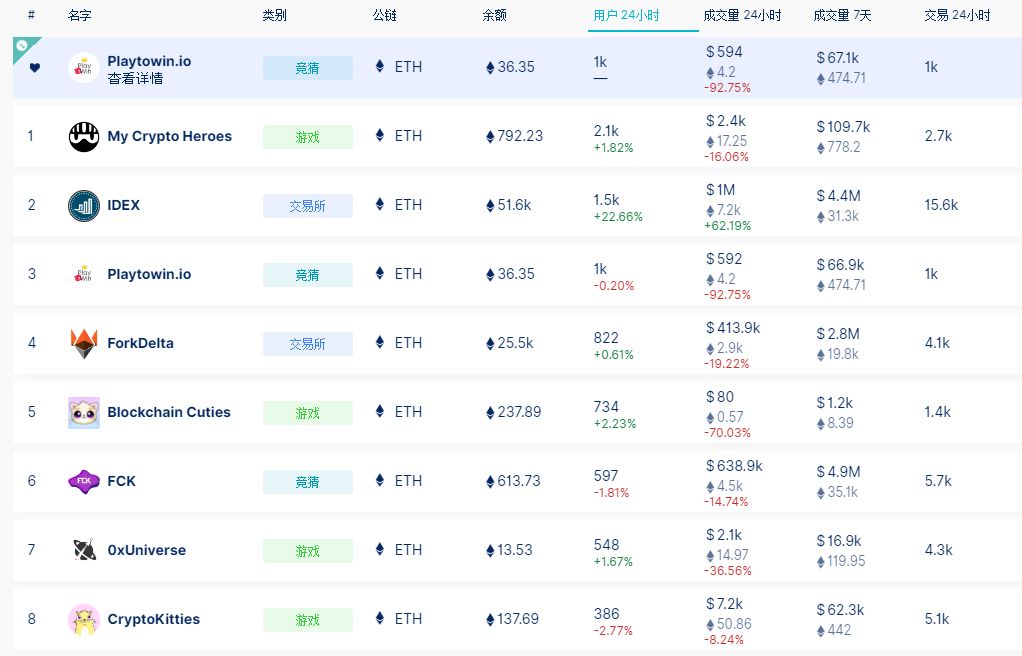Click the 竞猜 tag on FCK row
This screenshot has width=1022, height=656.
(x=308, y=482)
